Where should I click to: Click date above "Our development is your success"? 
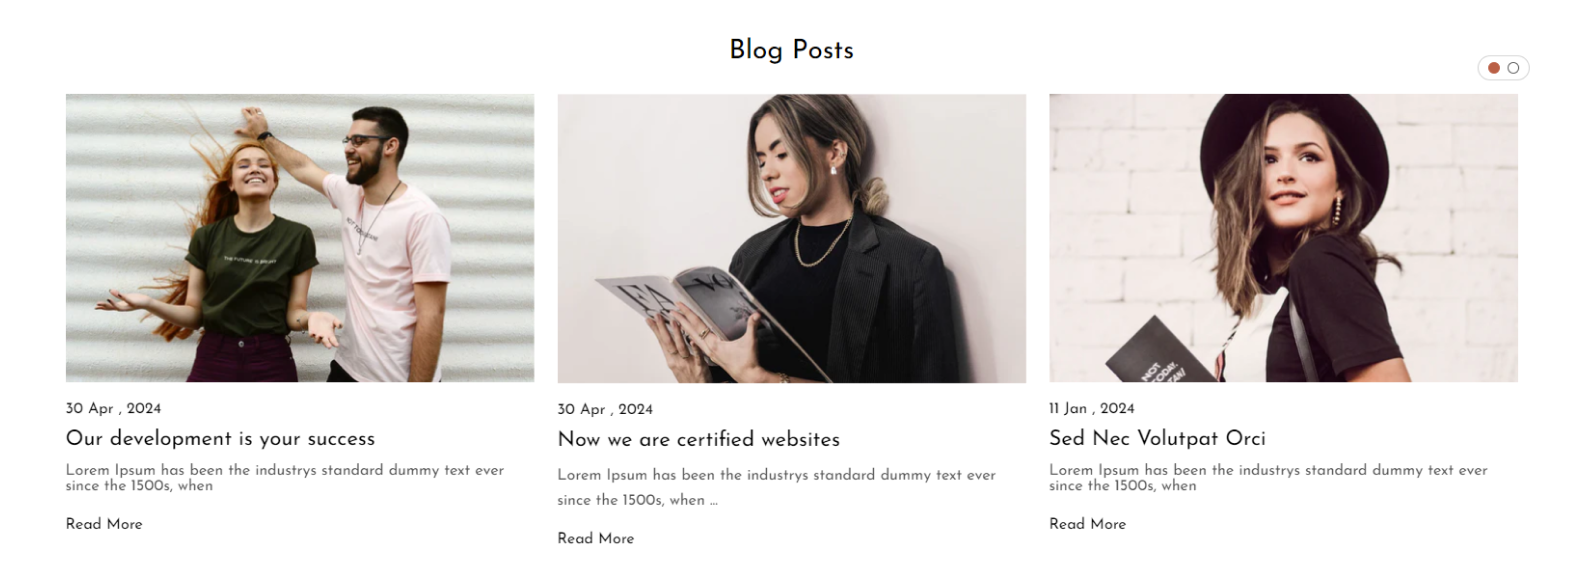(x=113, y=408)
